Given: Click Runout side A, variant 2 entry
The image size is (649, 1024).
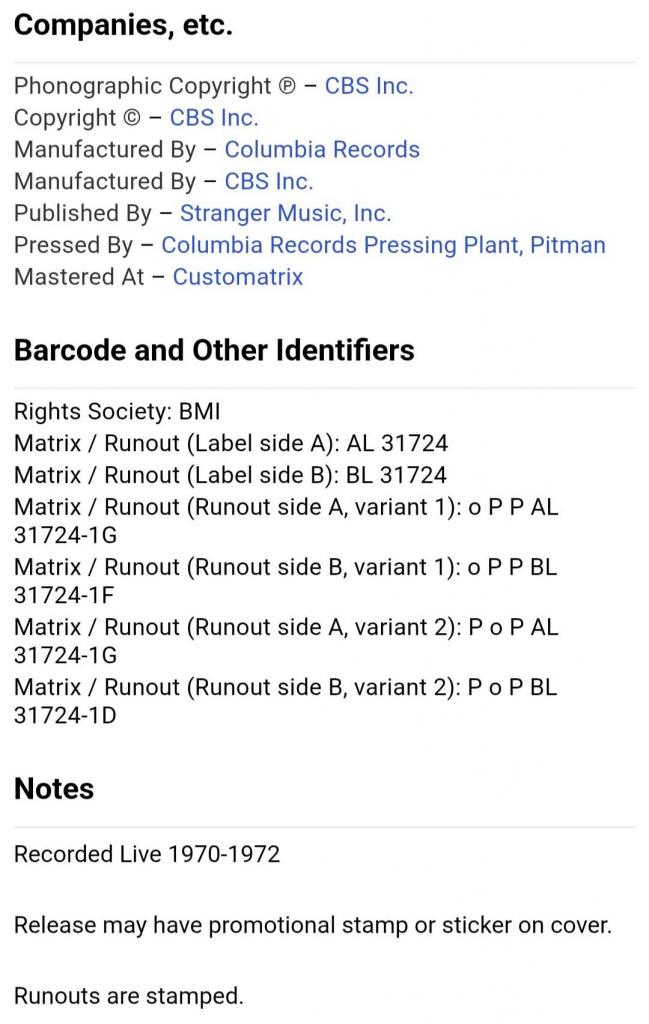Looking at the screenshot, I should coord(285,641).
